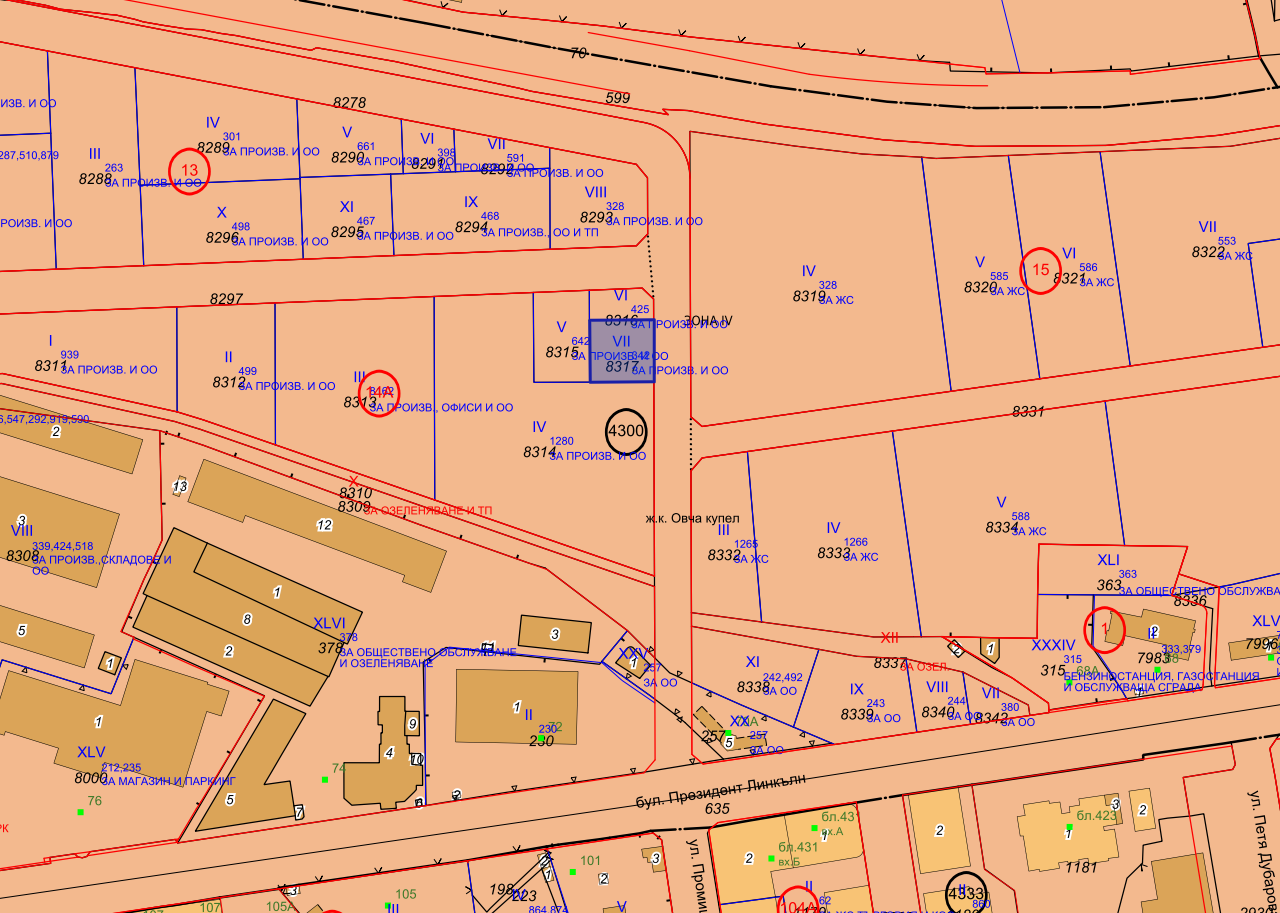
Task: Click the 635 road number
Action: pyautogui.click(x=718, y=809)
